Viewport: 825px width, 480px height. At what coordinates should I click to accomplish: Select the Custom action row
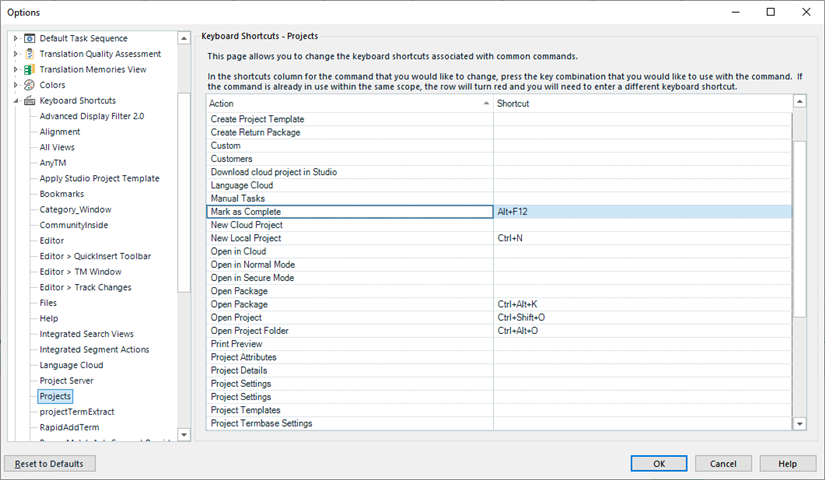pyautogui.click(x=499, y=145)
